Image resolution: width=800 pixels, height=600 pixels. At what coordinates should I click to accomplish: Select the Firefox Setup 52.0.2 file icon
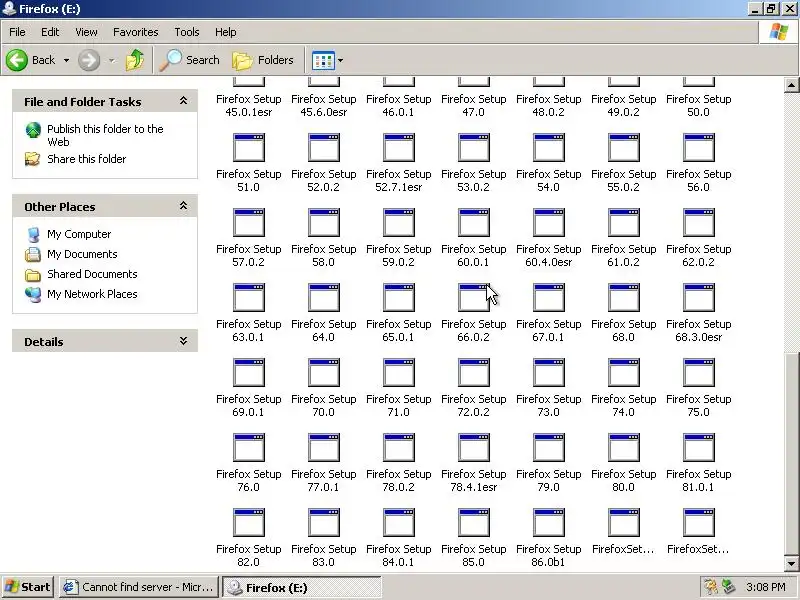click(x=323, y=147)
